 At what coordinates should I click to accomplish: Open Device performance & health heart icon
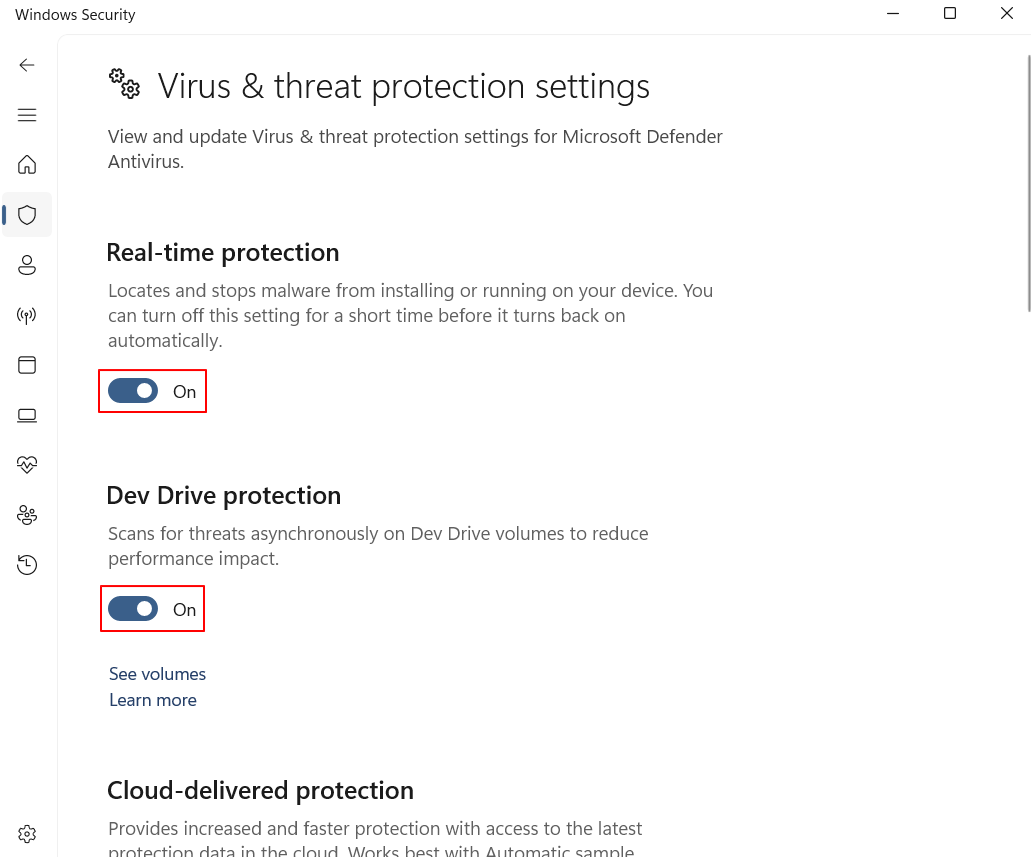coord(27,465)
